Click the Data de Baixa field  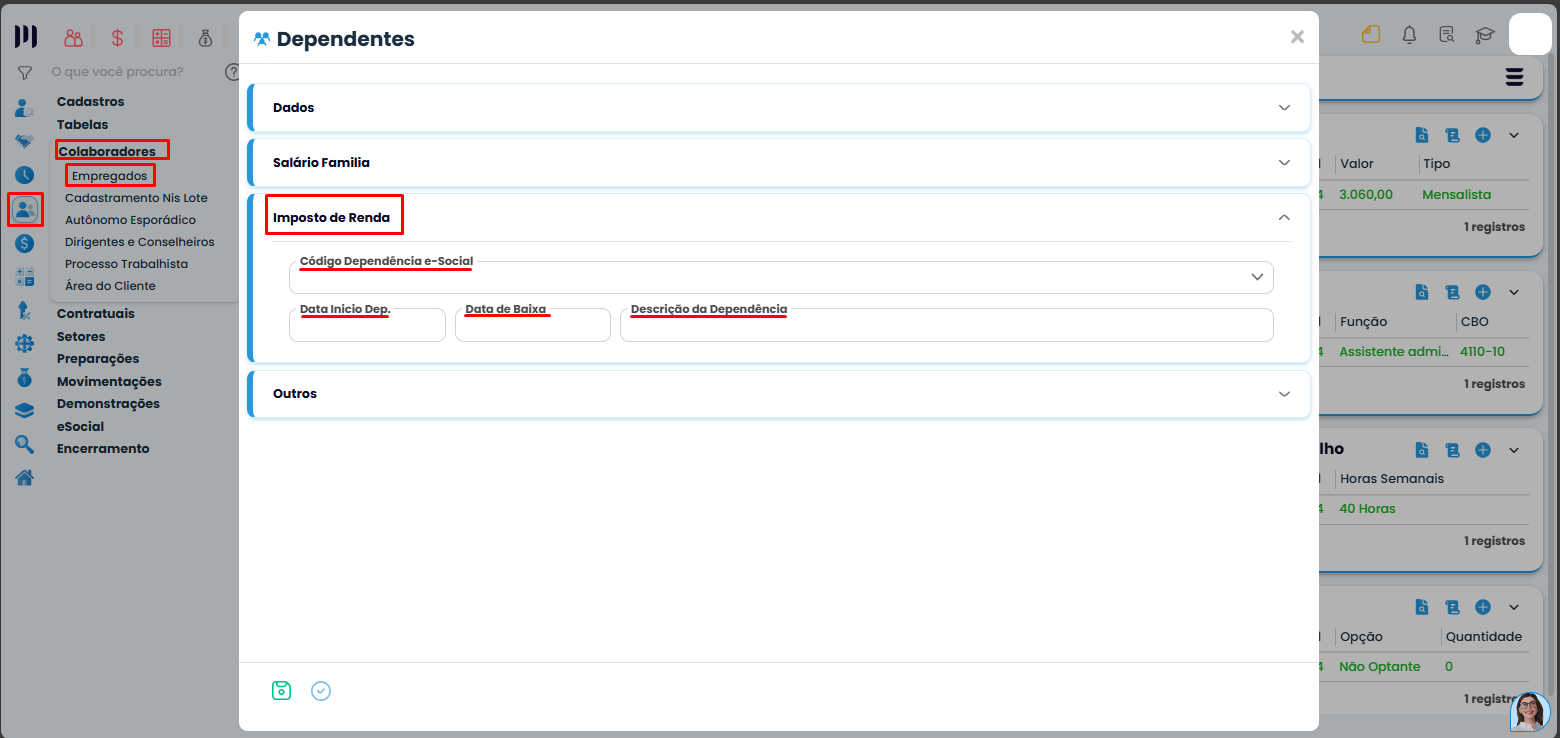[x=533, y=325]
